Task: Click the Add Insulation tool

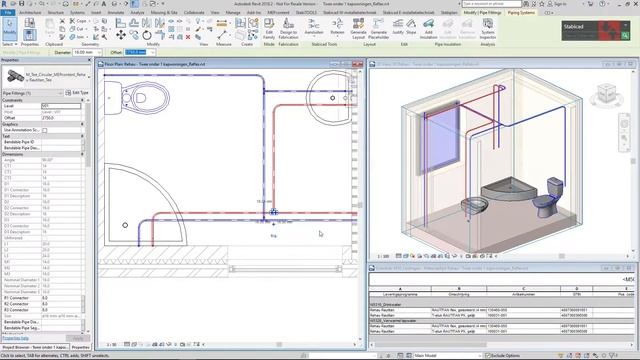Action: tap(428, 29)
